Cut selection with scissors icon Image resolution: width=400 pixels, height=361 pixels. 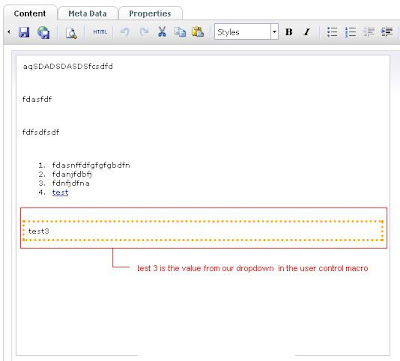coord(162,32)
